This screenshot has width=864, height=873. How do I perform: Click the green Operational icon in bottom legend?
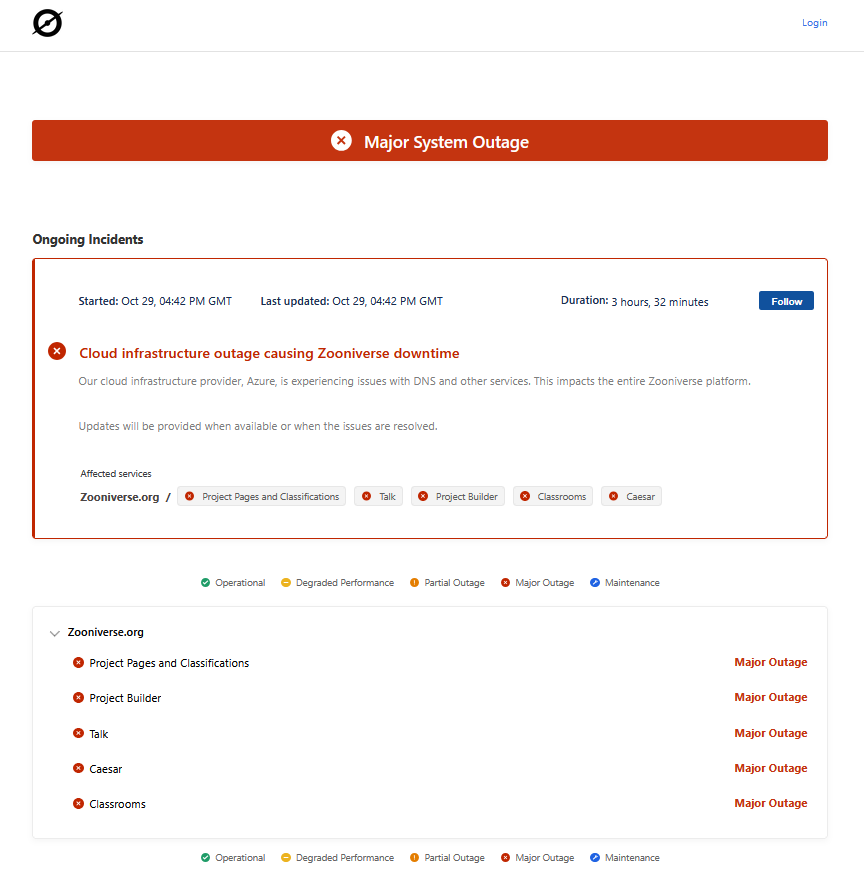tap(205, 857)
